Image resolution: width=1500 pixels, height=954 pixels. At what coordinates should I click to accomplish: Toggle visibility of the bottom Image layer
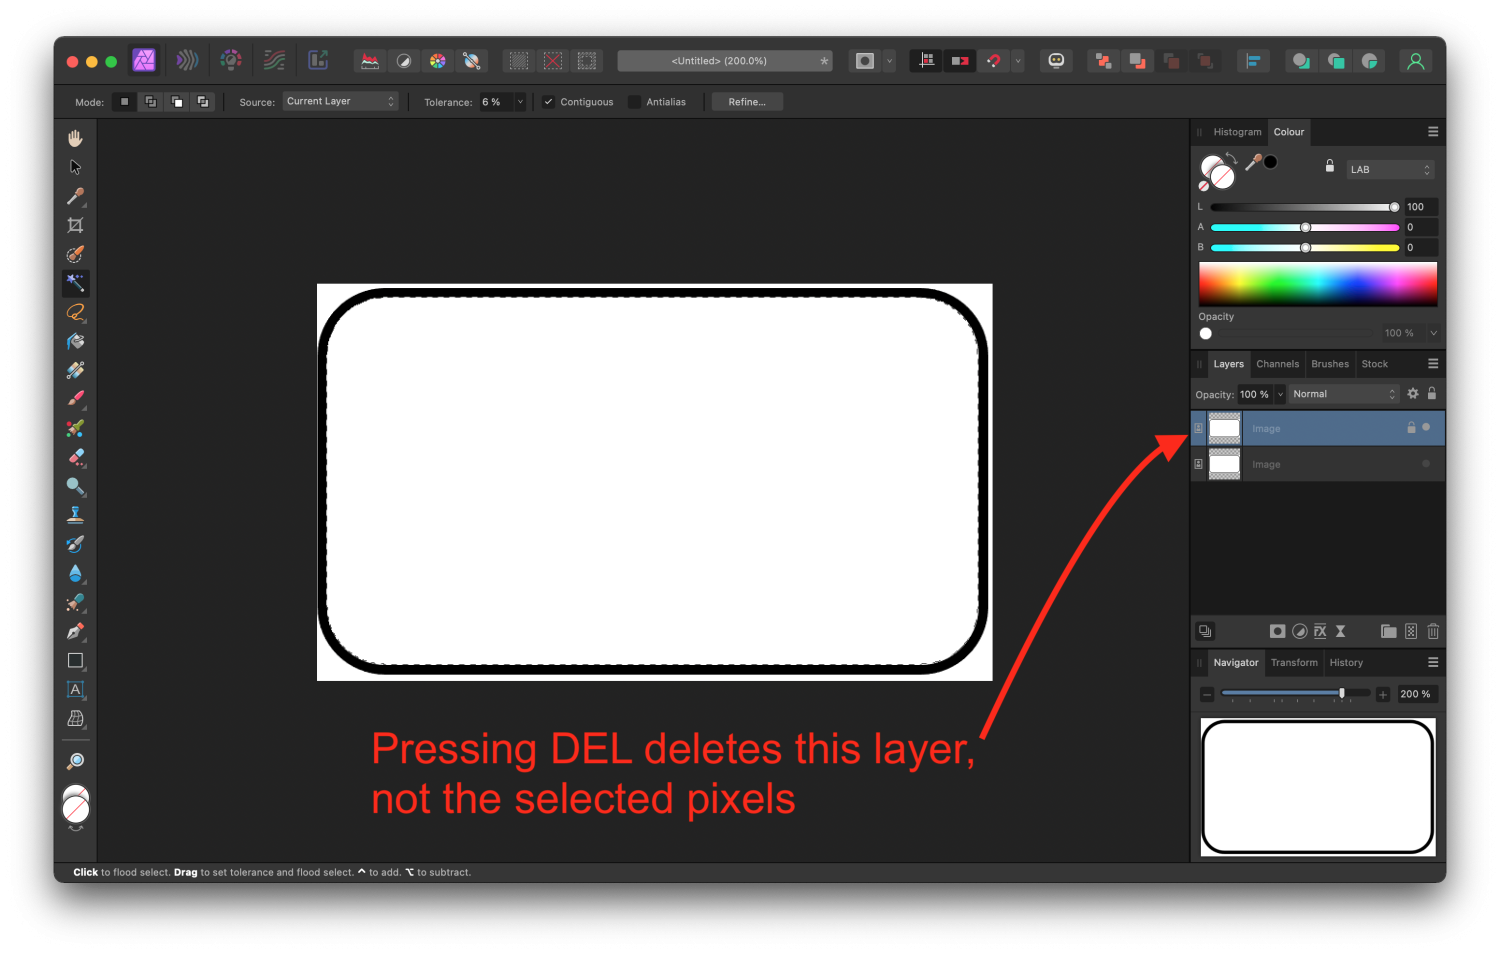point(1427,463)
